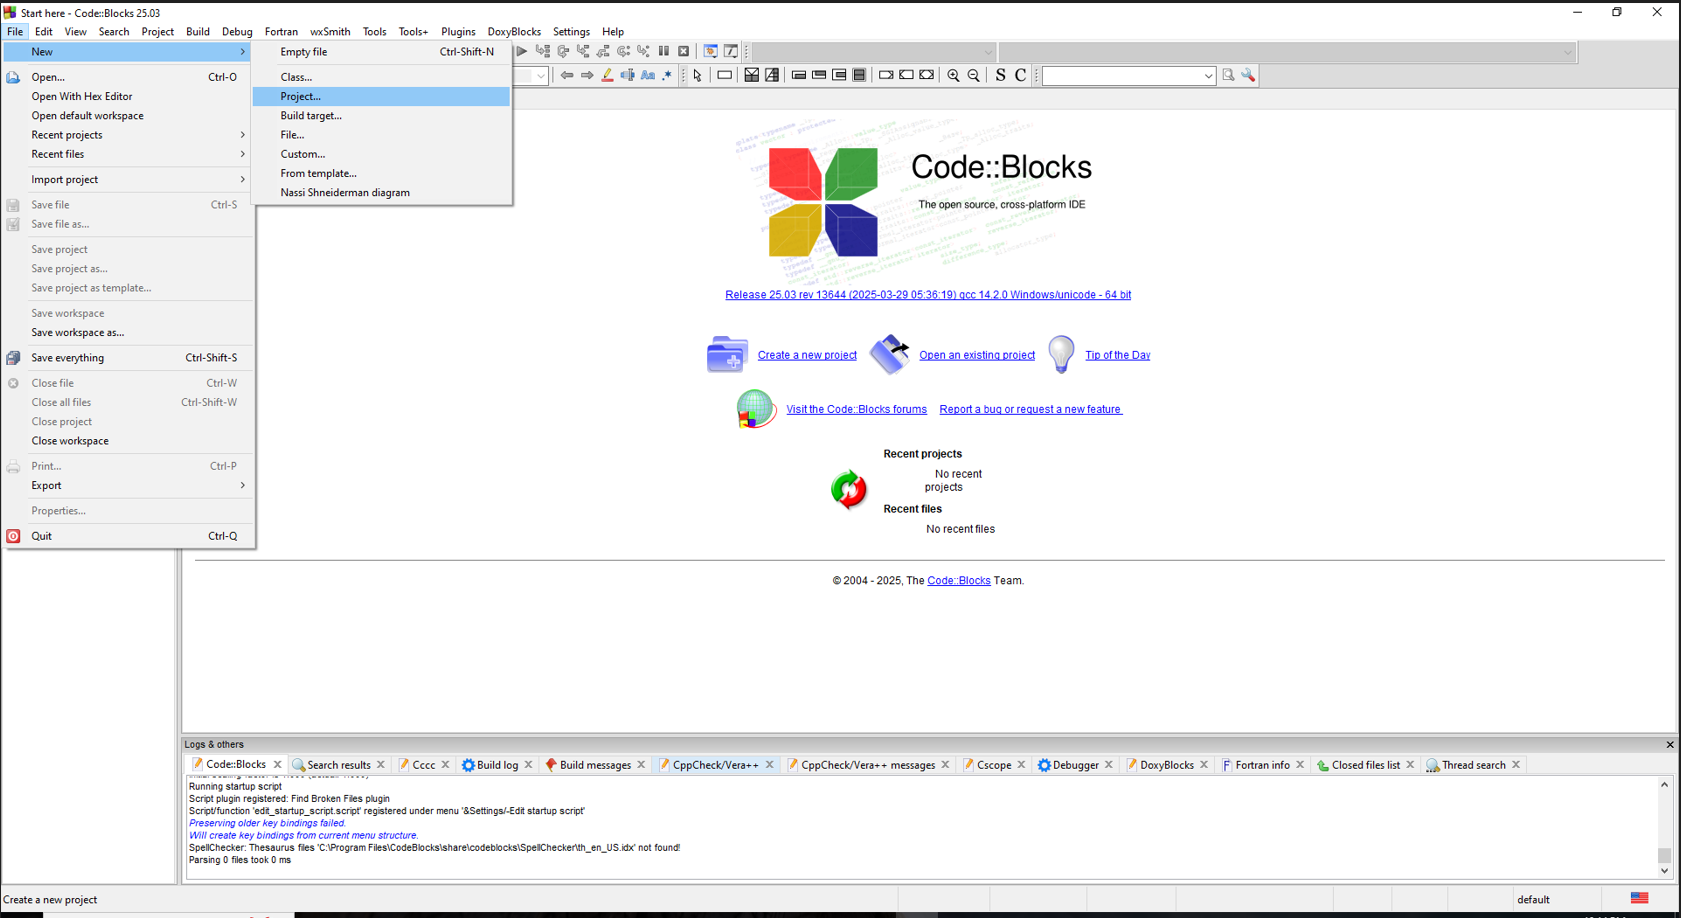Click the green refresh recent projects icon
Image resolution: width=1681 pixels, height=918 pixels.
pyautogui.click(x=848, y=490)
